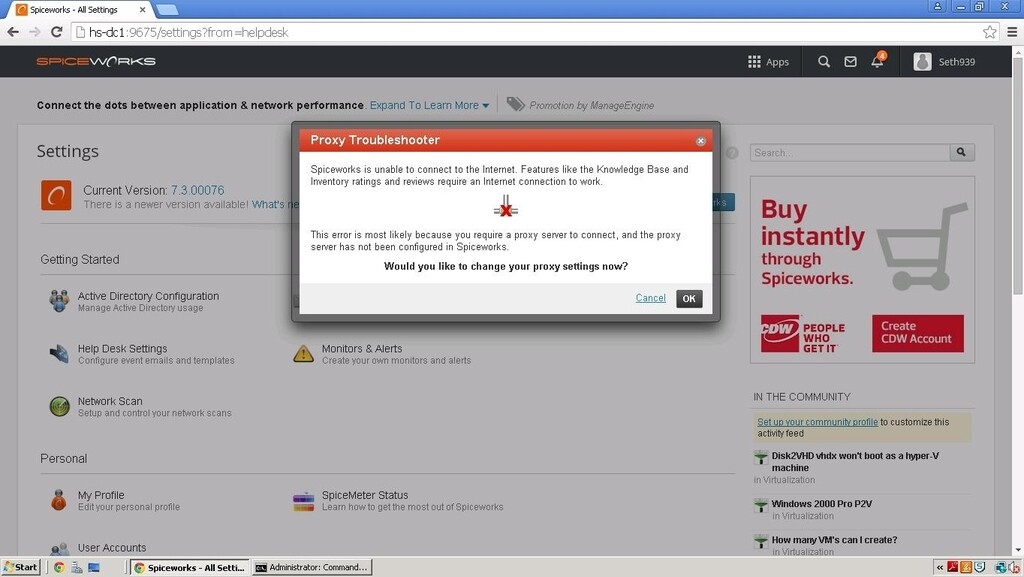Click 'Set up your community profile' link

click(x=817, y=422)
